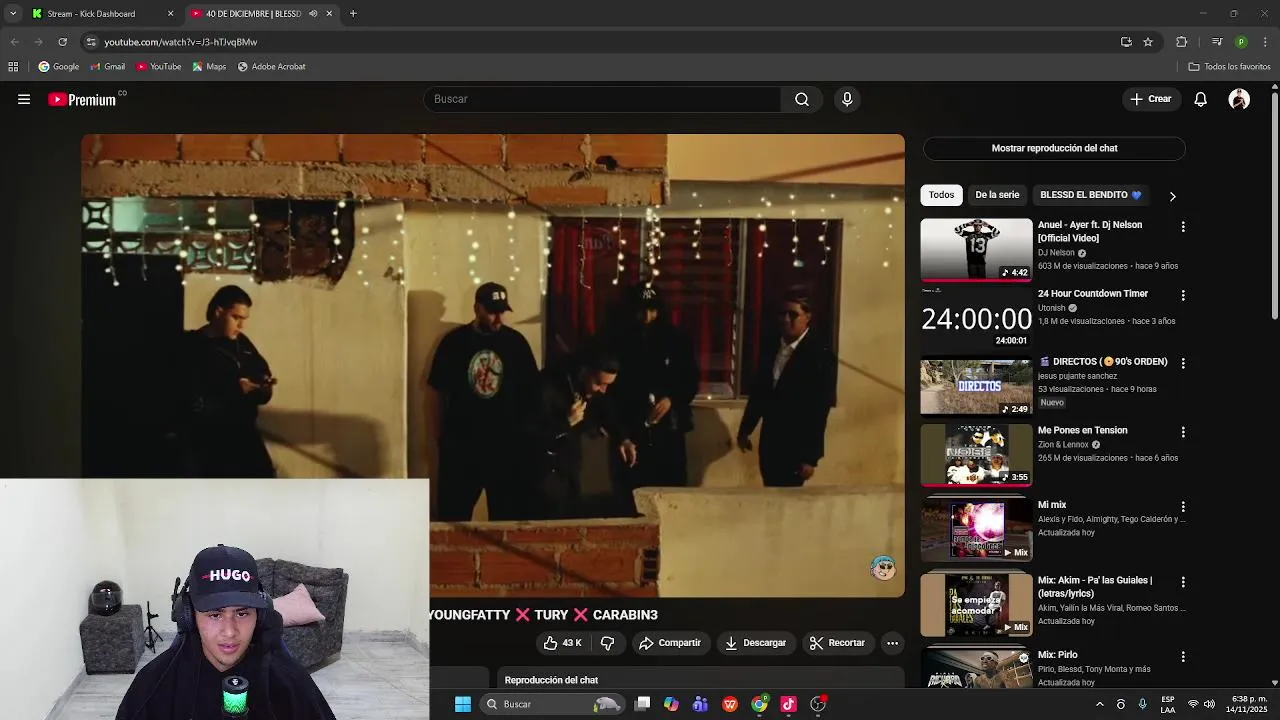Open the Adobe Acrobat bookmark
1280x720 pixels.
tap(272, 67)
